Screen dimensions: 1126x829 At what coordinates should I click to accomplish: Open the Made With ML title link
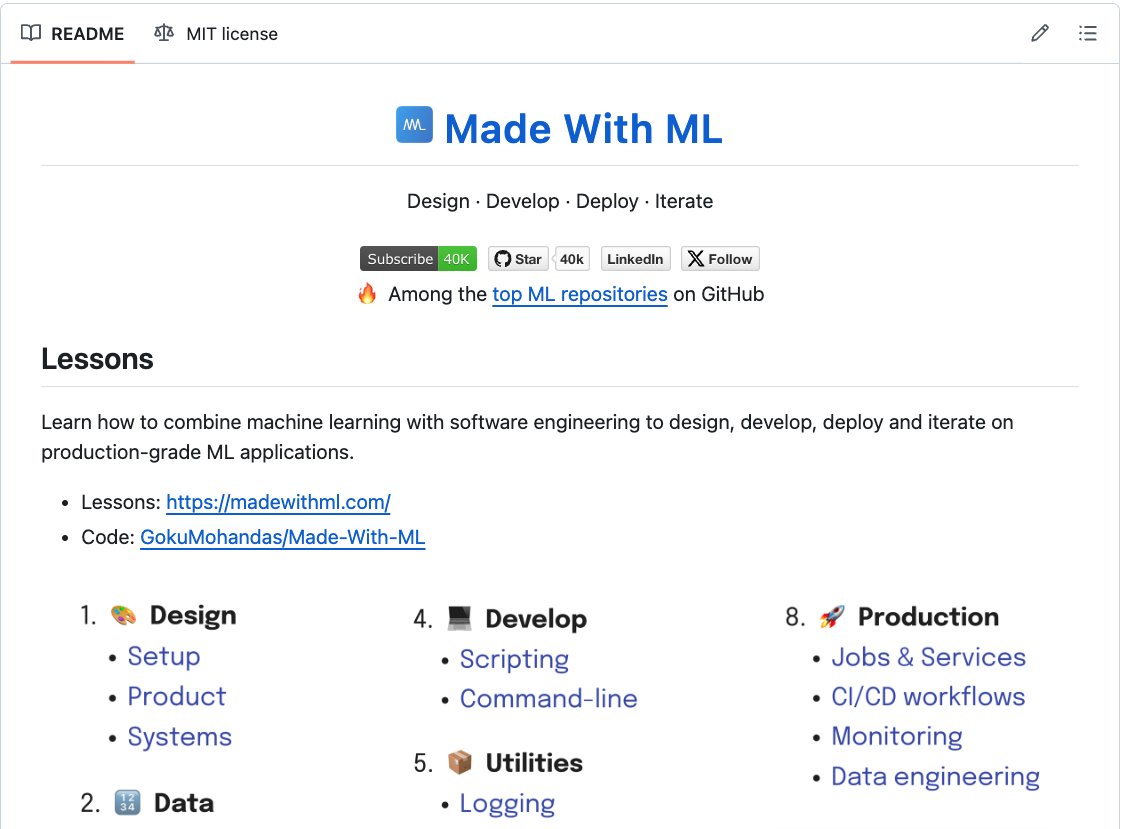click(583, 129)
